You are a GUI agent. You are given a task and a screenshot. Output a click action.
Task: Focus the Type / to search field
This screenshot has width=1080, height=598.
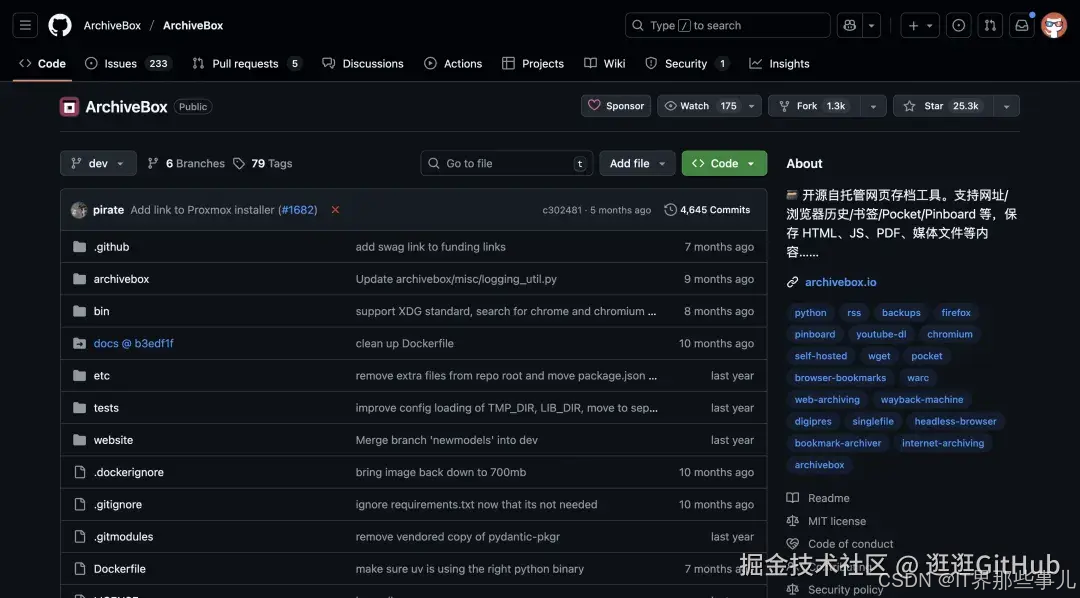727,25
